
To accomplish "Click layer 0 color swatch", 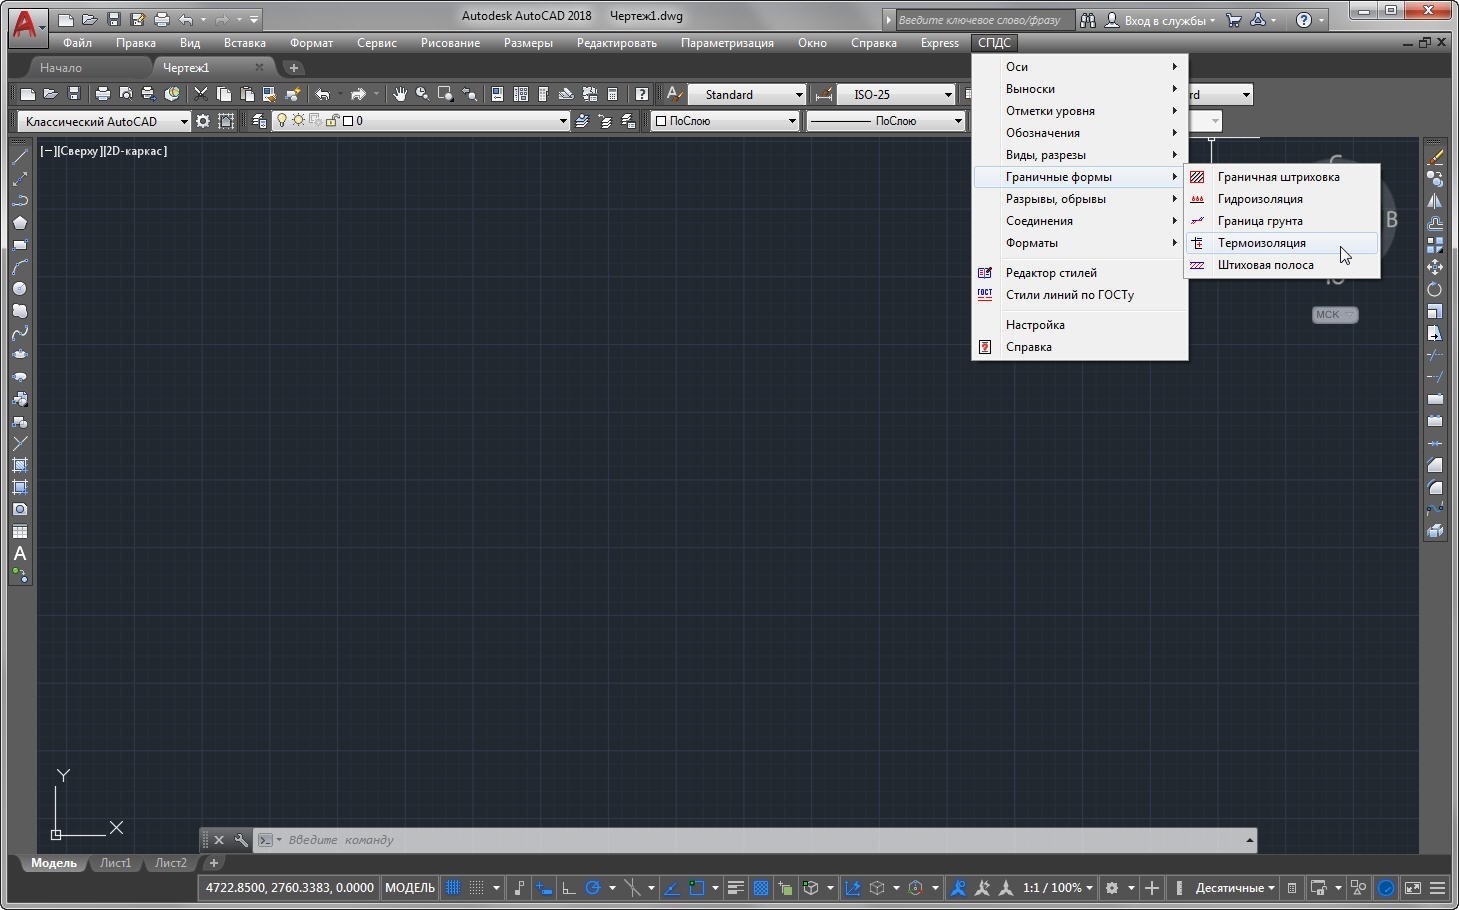I will [x=348, y=121].
